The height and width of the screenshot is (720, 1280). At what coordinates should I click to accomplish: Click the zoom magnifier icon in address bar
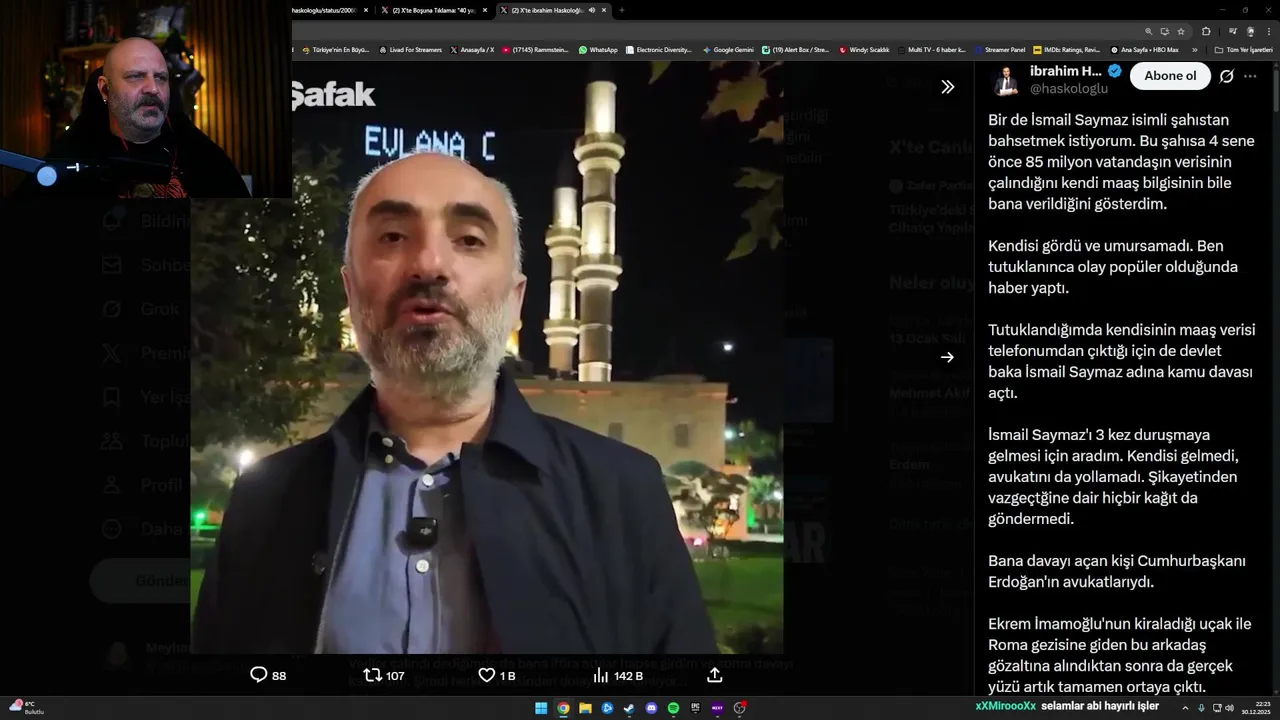click(x=1149, y=31)
